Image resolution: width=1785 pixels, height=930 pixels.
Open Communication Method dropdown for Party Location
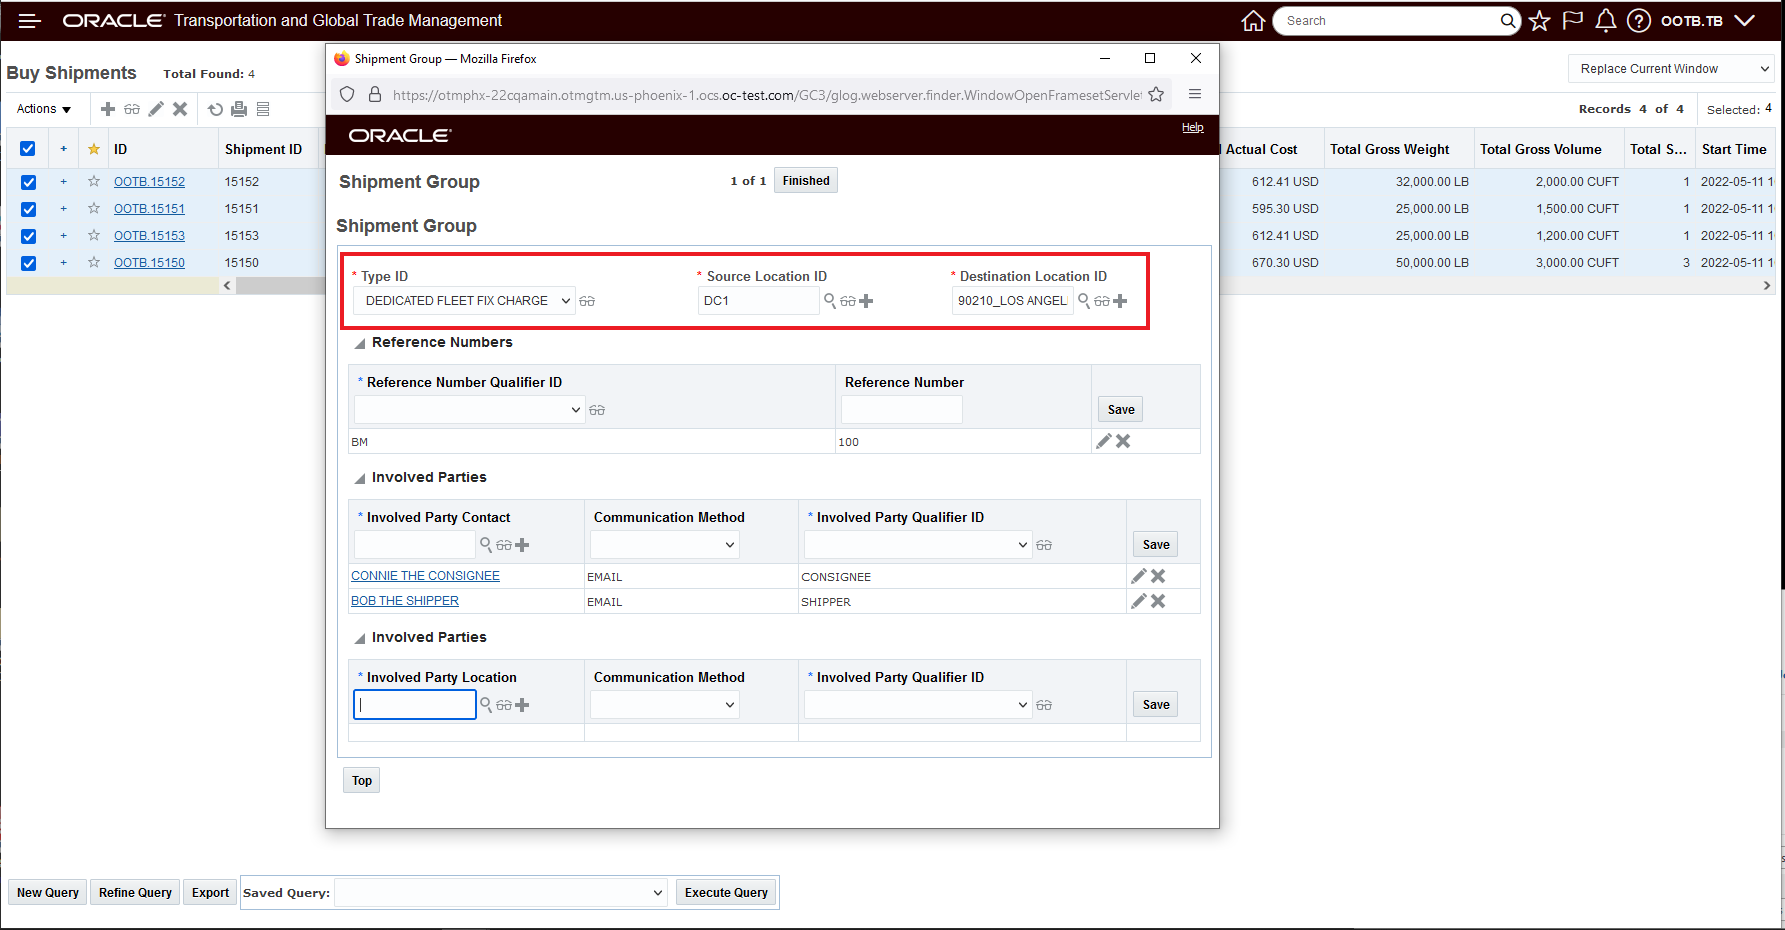pyautogui.click(x=665, y=704)
